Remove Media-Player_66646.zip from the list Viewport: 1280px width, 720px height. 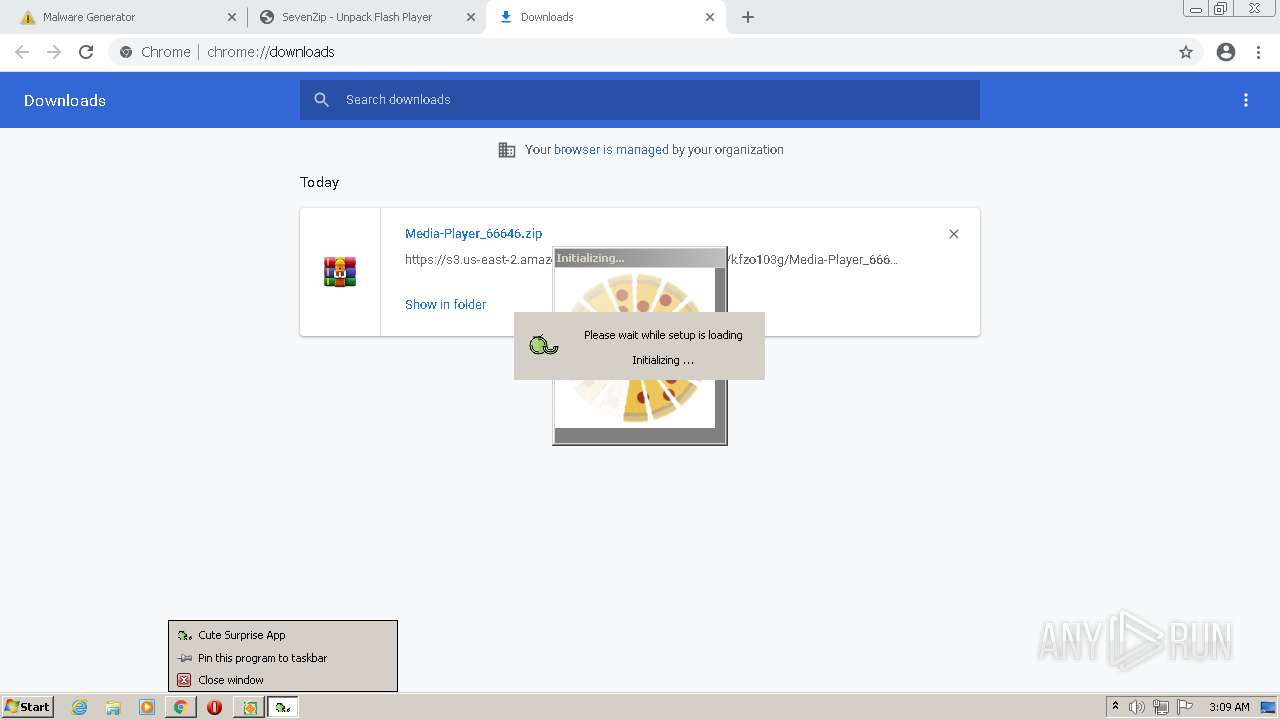(x=954, y=234)
